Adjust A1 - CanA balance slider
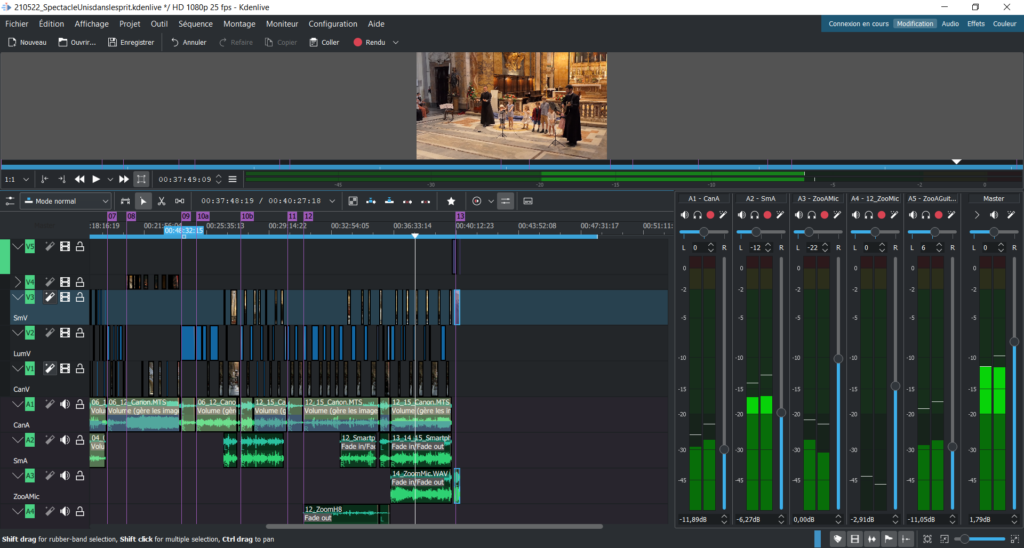Viewport: 1024px width, 548px height. pyautogui.click(x=703, y=232)
